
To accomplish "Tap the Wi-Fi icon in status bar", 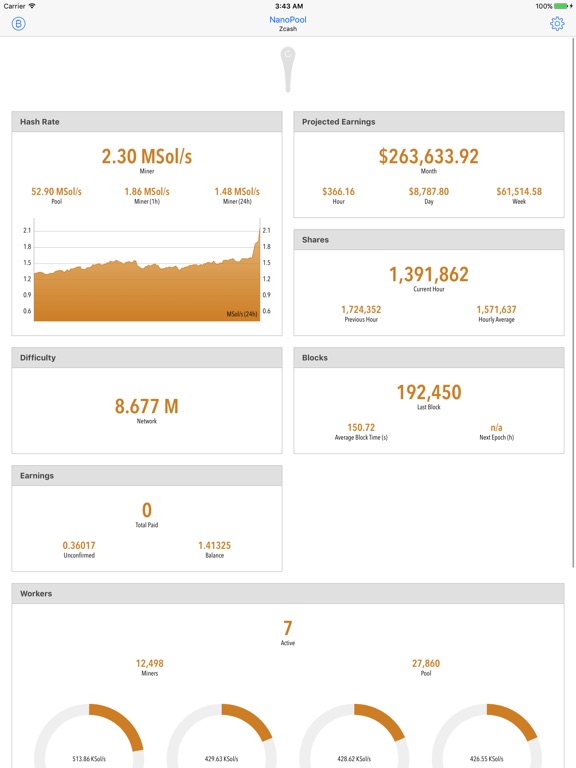I will point(32,6).
